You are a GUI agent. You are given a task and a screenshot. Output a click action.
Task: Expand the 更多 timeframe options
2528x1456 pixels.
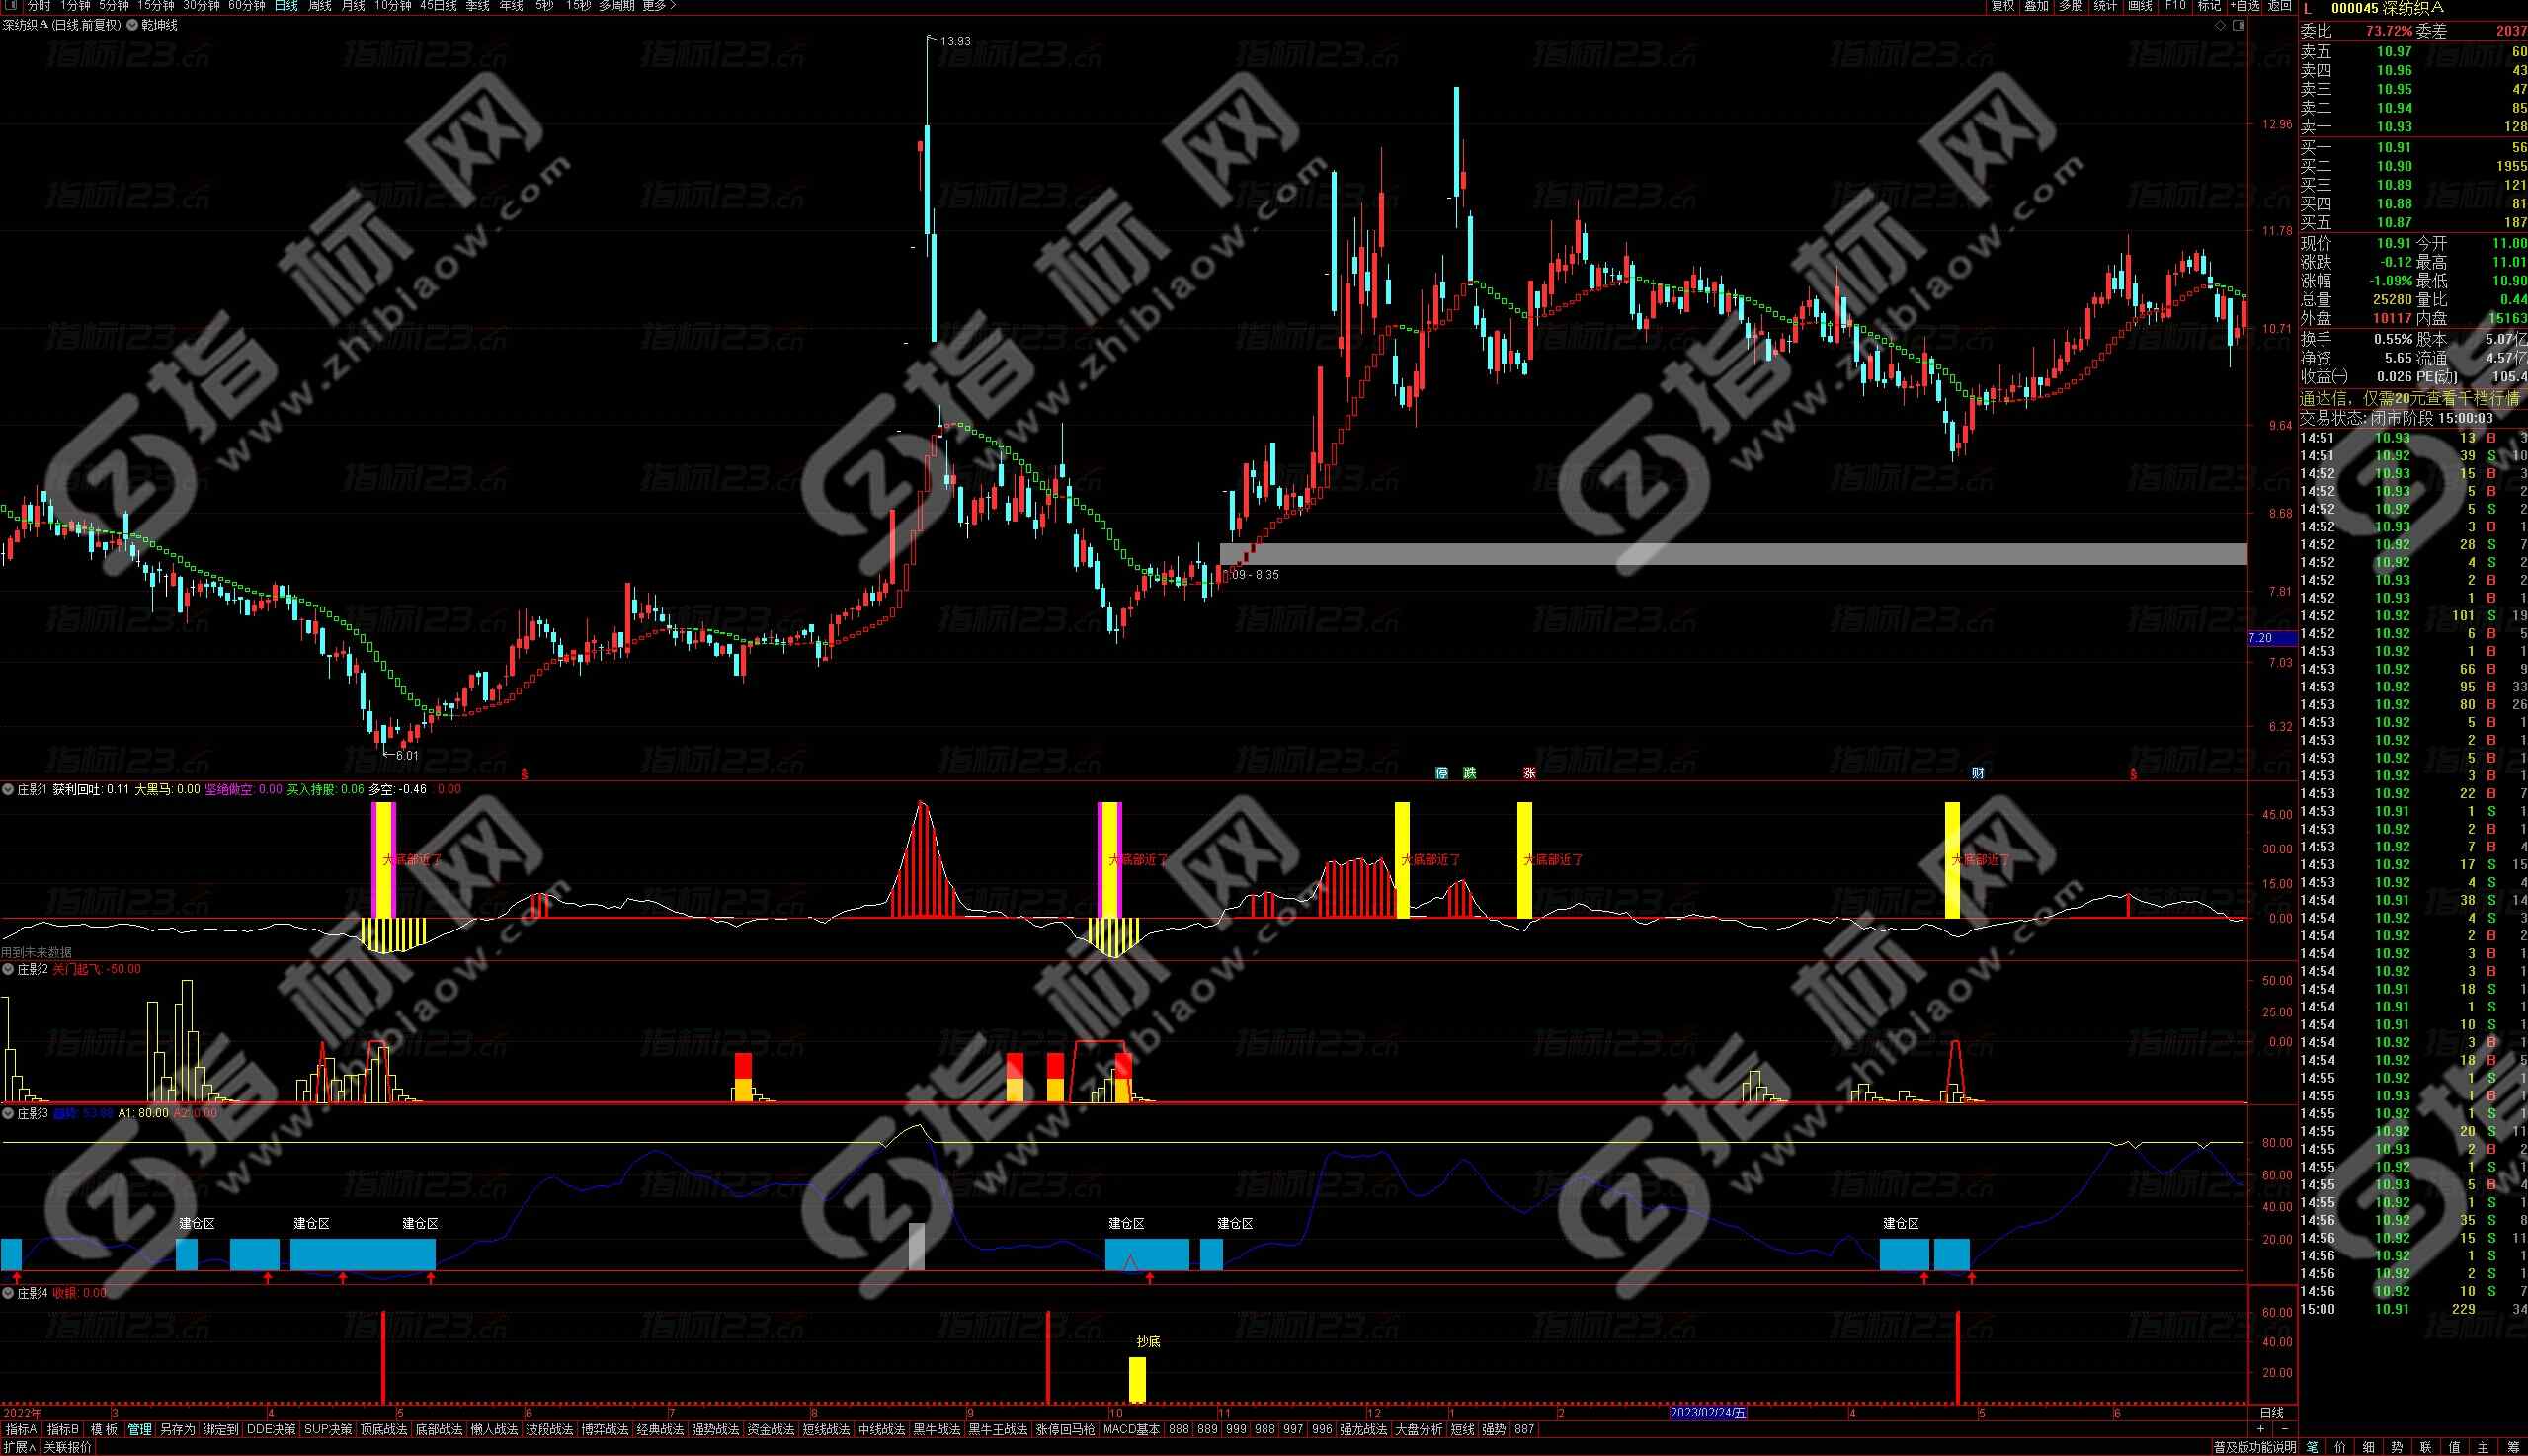pyautogui.click(x=659, y=6)
